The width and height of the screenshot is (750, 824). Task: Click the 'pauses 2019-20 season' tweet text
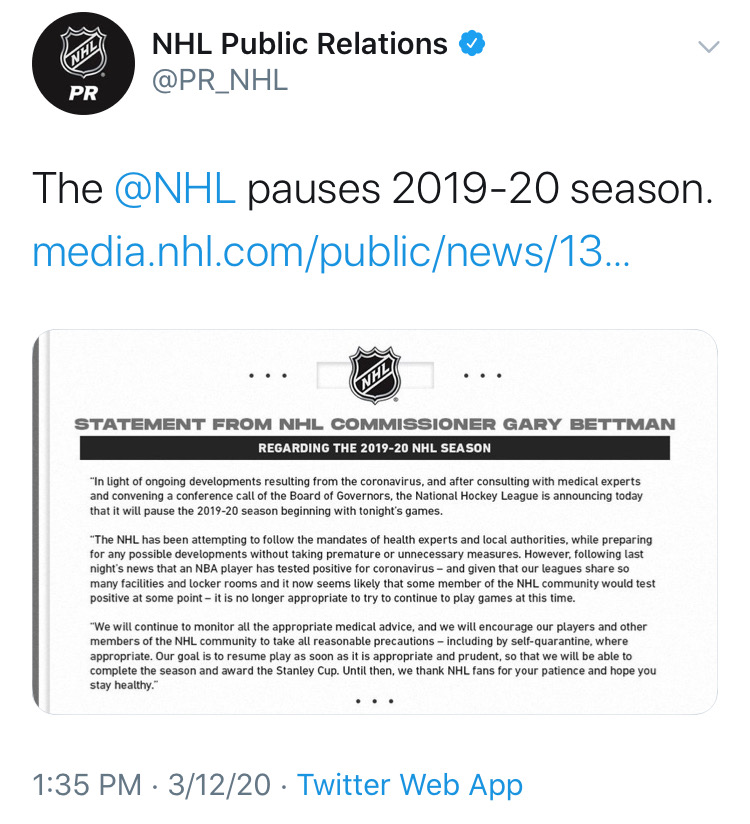480,189
